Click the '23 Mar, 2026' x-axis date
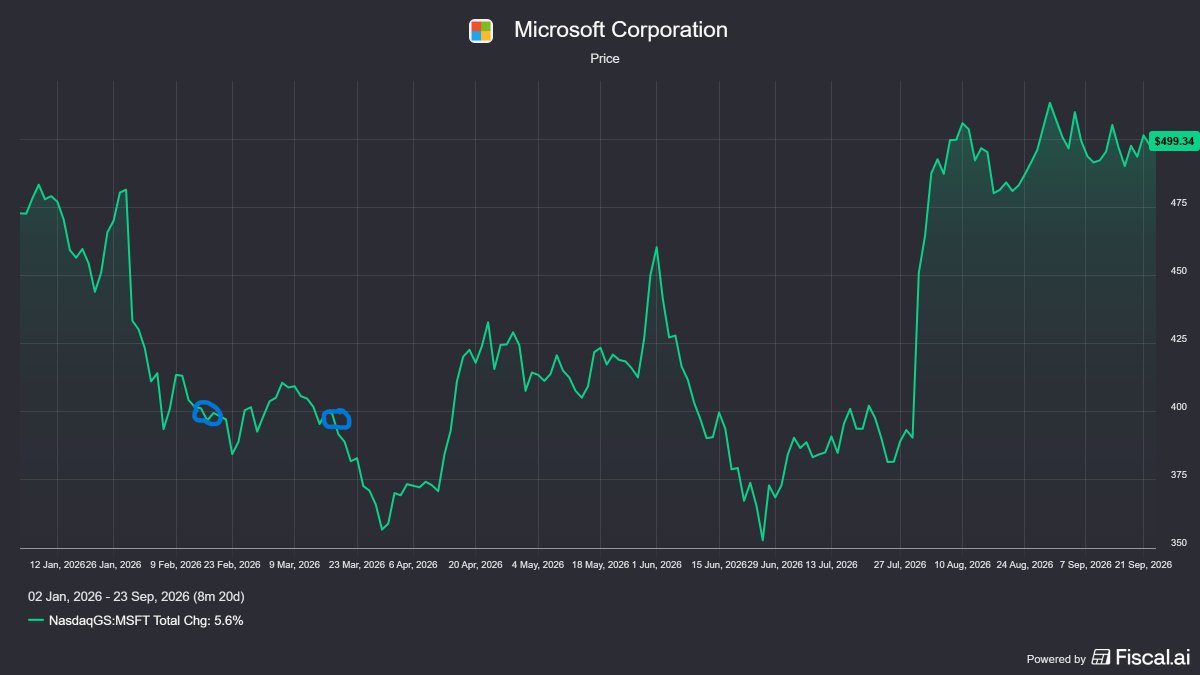The width and height of the screenshot is (1200, 675). click(x=357, y=564)
